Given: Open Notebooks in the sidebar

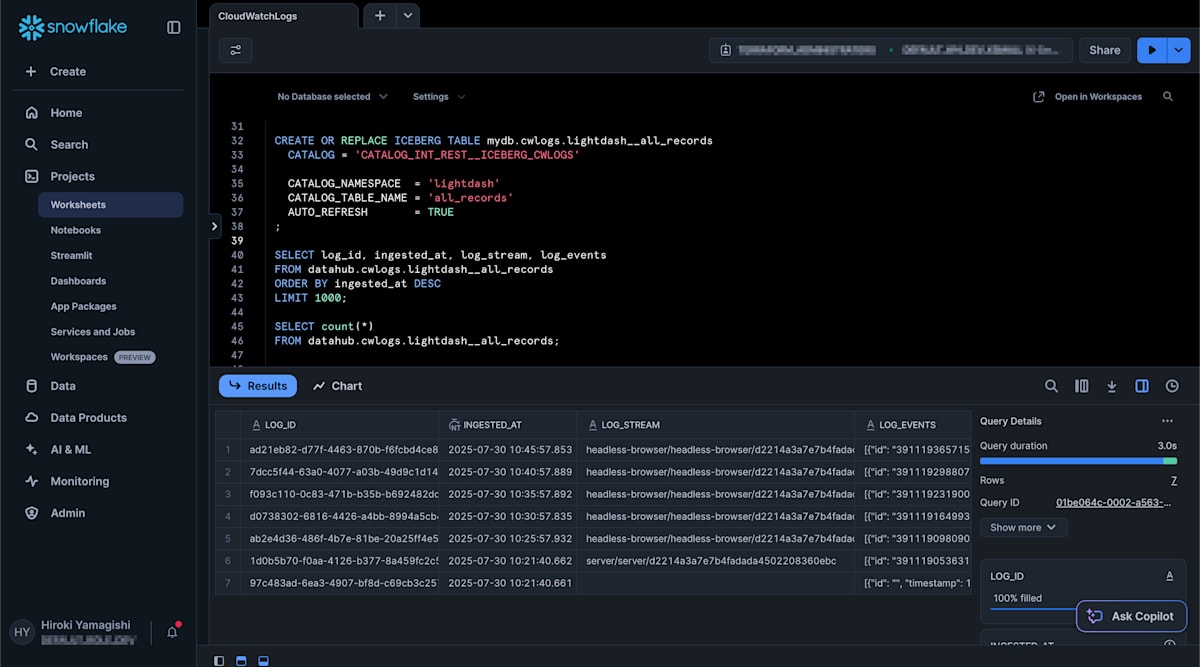Looking at the screenshot, I should 76,230.
